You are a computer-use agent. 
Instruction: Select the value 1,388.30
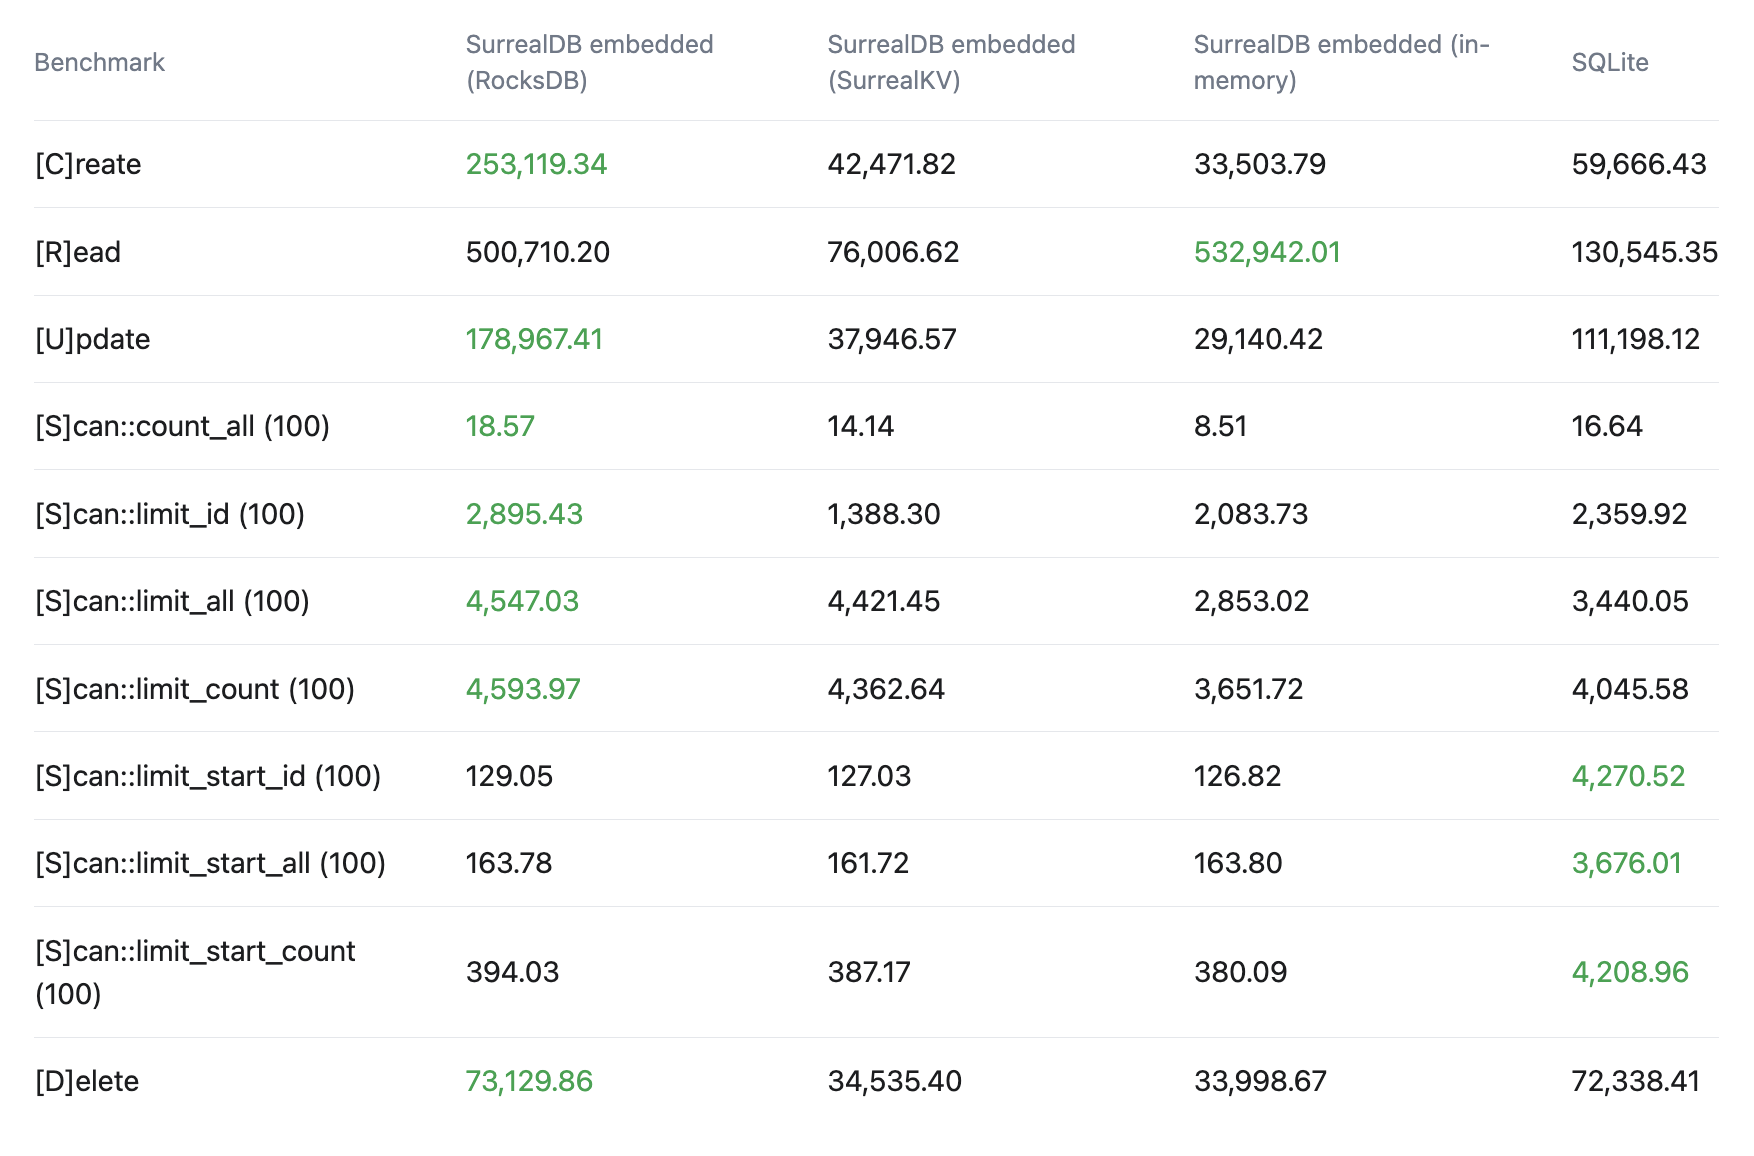coord(884,514)
